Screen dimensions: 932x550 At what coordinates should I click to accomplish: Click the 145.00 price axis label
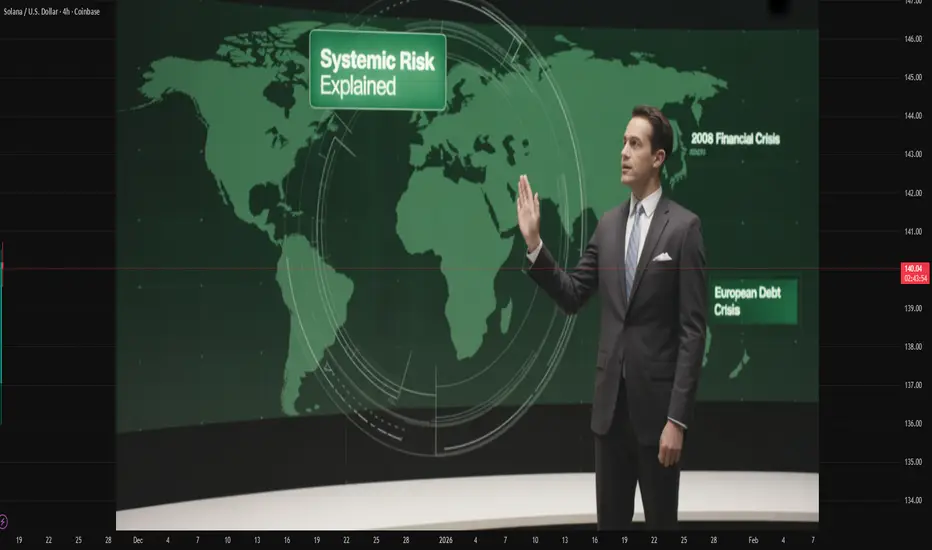(913, 77)
